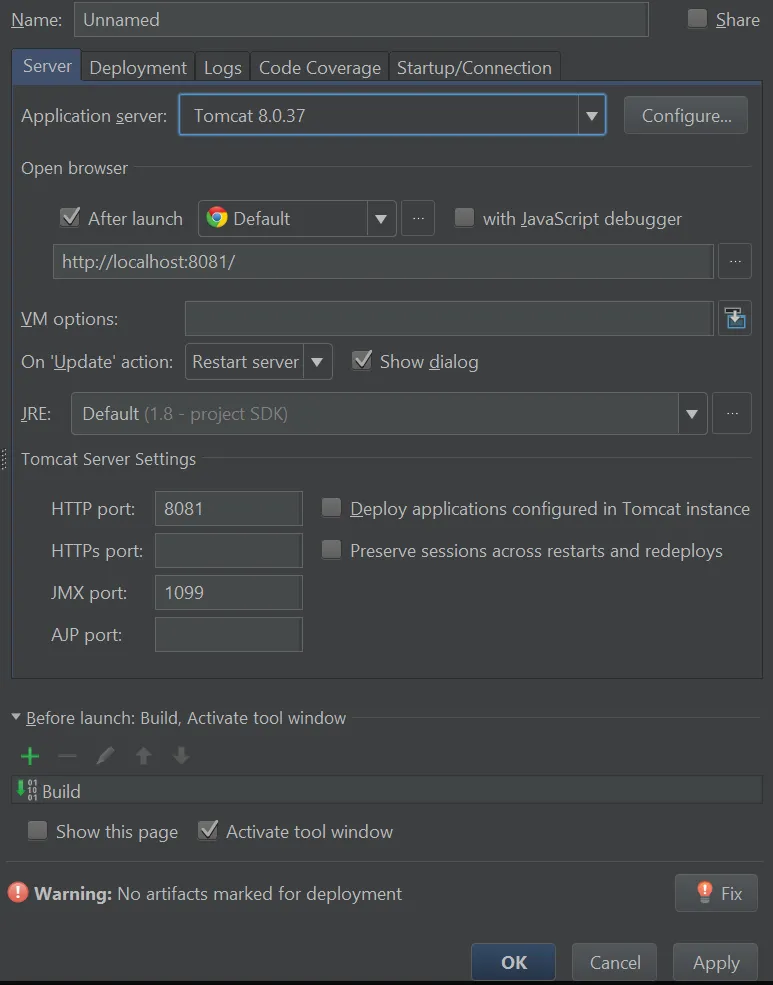Click the OK button

tap(513, 962)
